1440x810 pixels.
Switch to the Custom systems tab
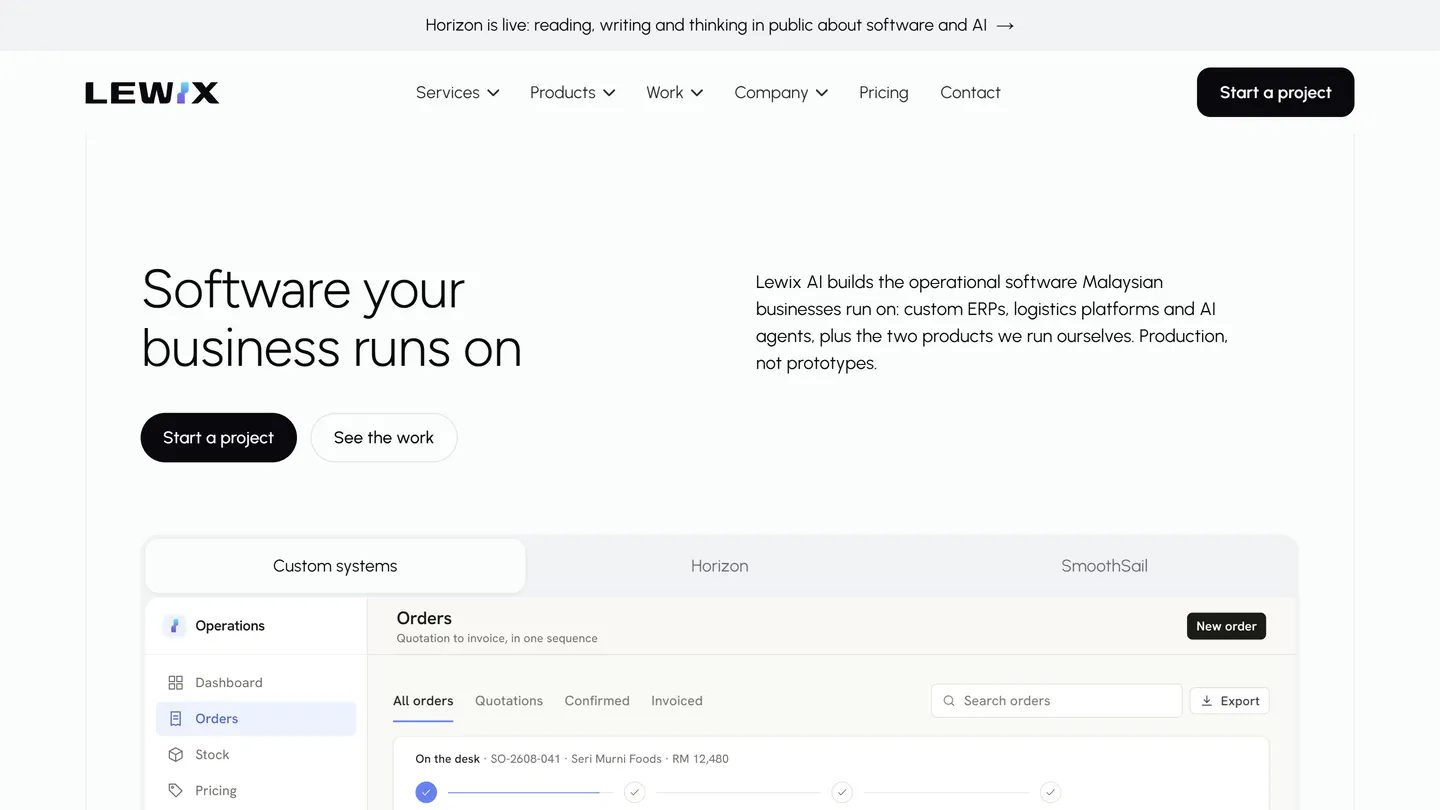pos(335,566)
